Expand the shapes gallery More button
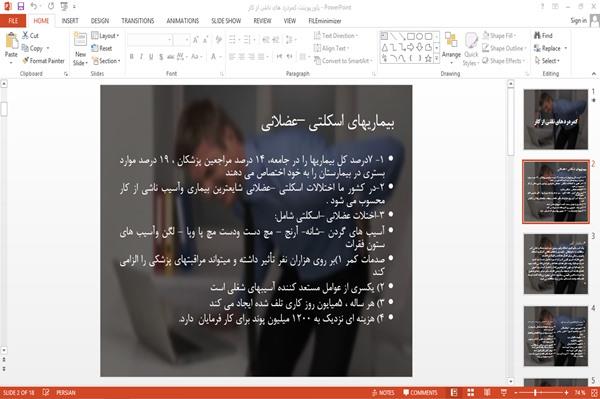Image resolution: width=600 pixels, height=399 pixels. (x=437, y=58)
